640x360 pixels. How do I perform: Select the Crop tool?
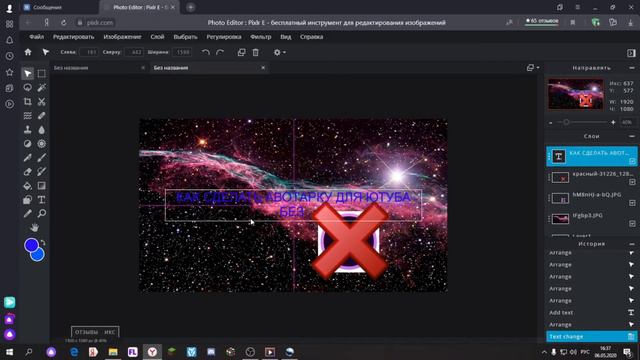click(x=27, y=102)
